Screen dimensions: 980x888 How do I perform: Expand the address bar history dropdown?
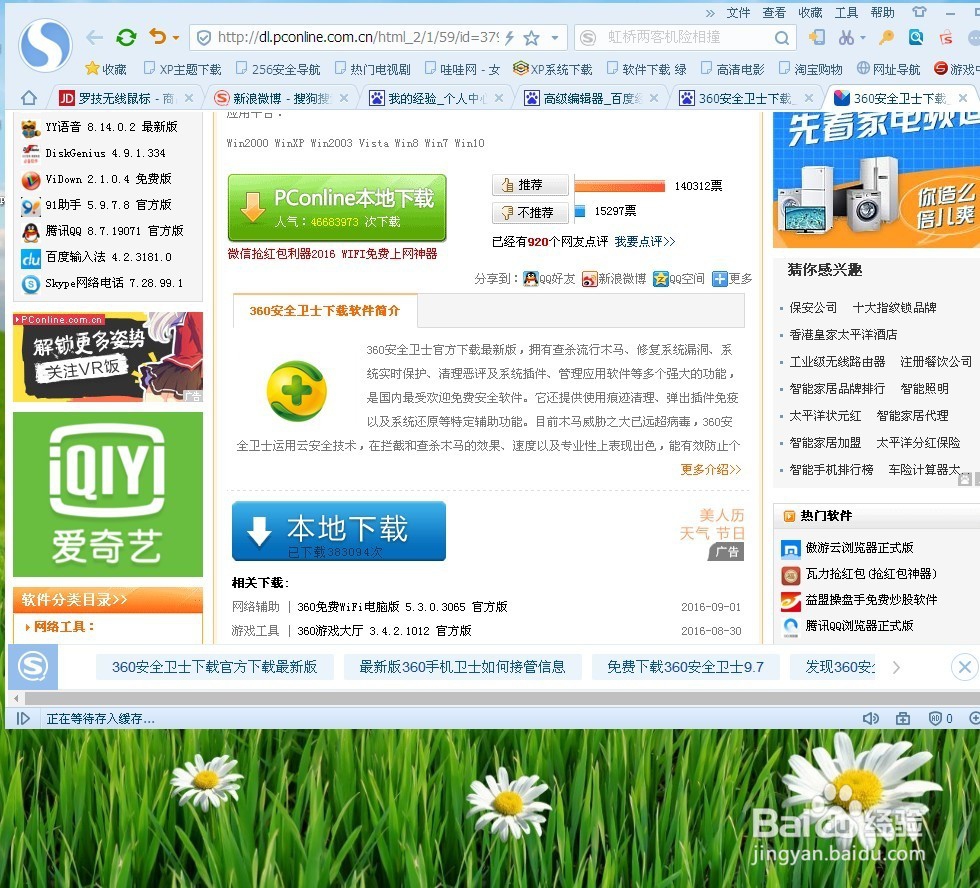point(555,38)
